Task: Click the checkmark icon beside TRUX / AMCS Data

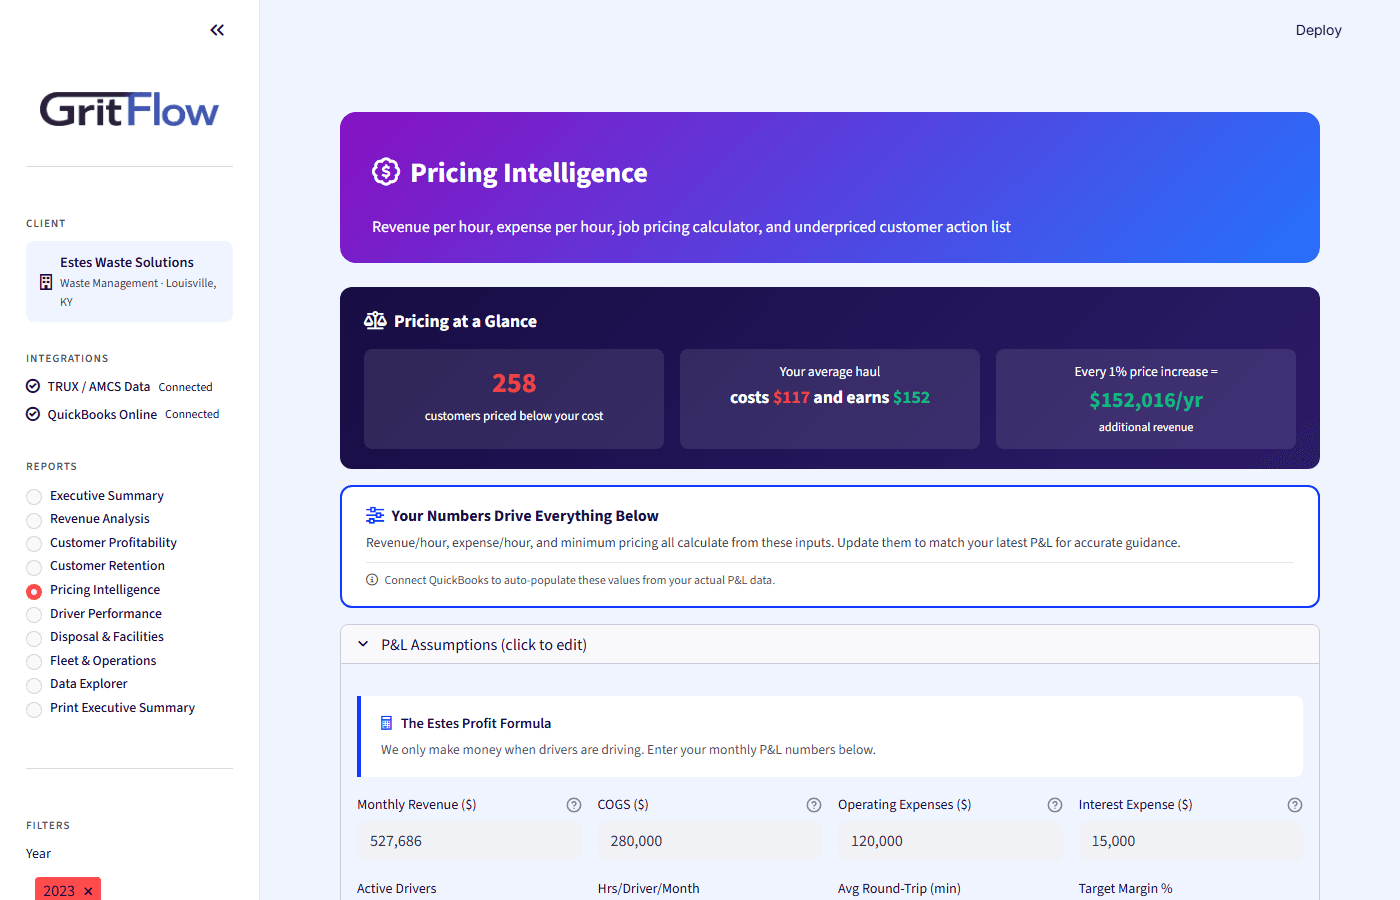Action: click(x=31, y=386)
